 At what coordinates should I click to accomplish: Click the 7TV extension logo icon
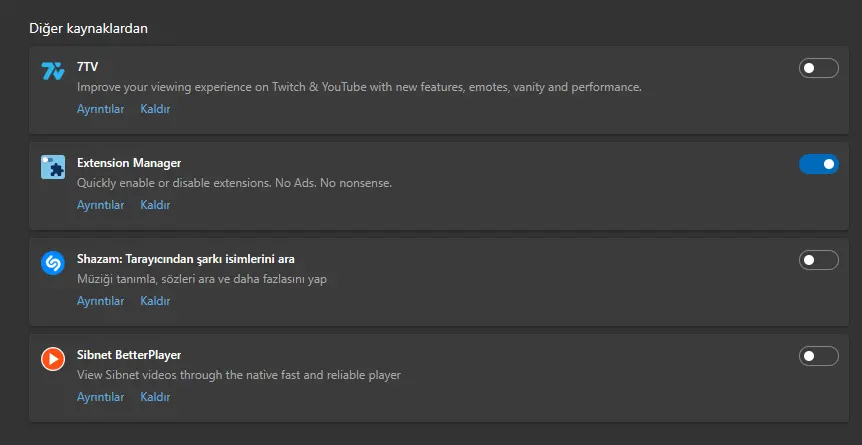53,71
